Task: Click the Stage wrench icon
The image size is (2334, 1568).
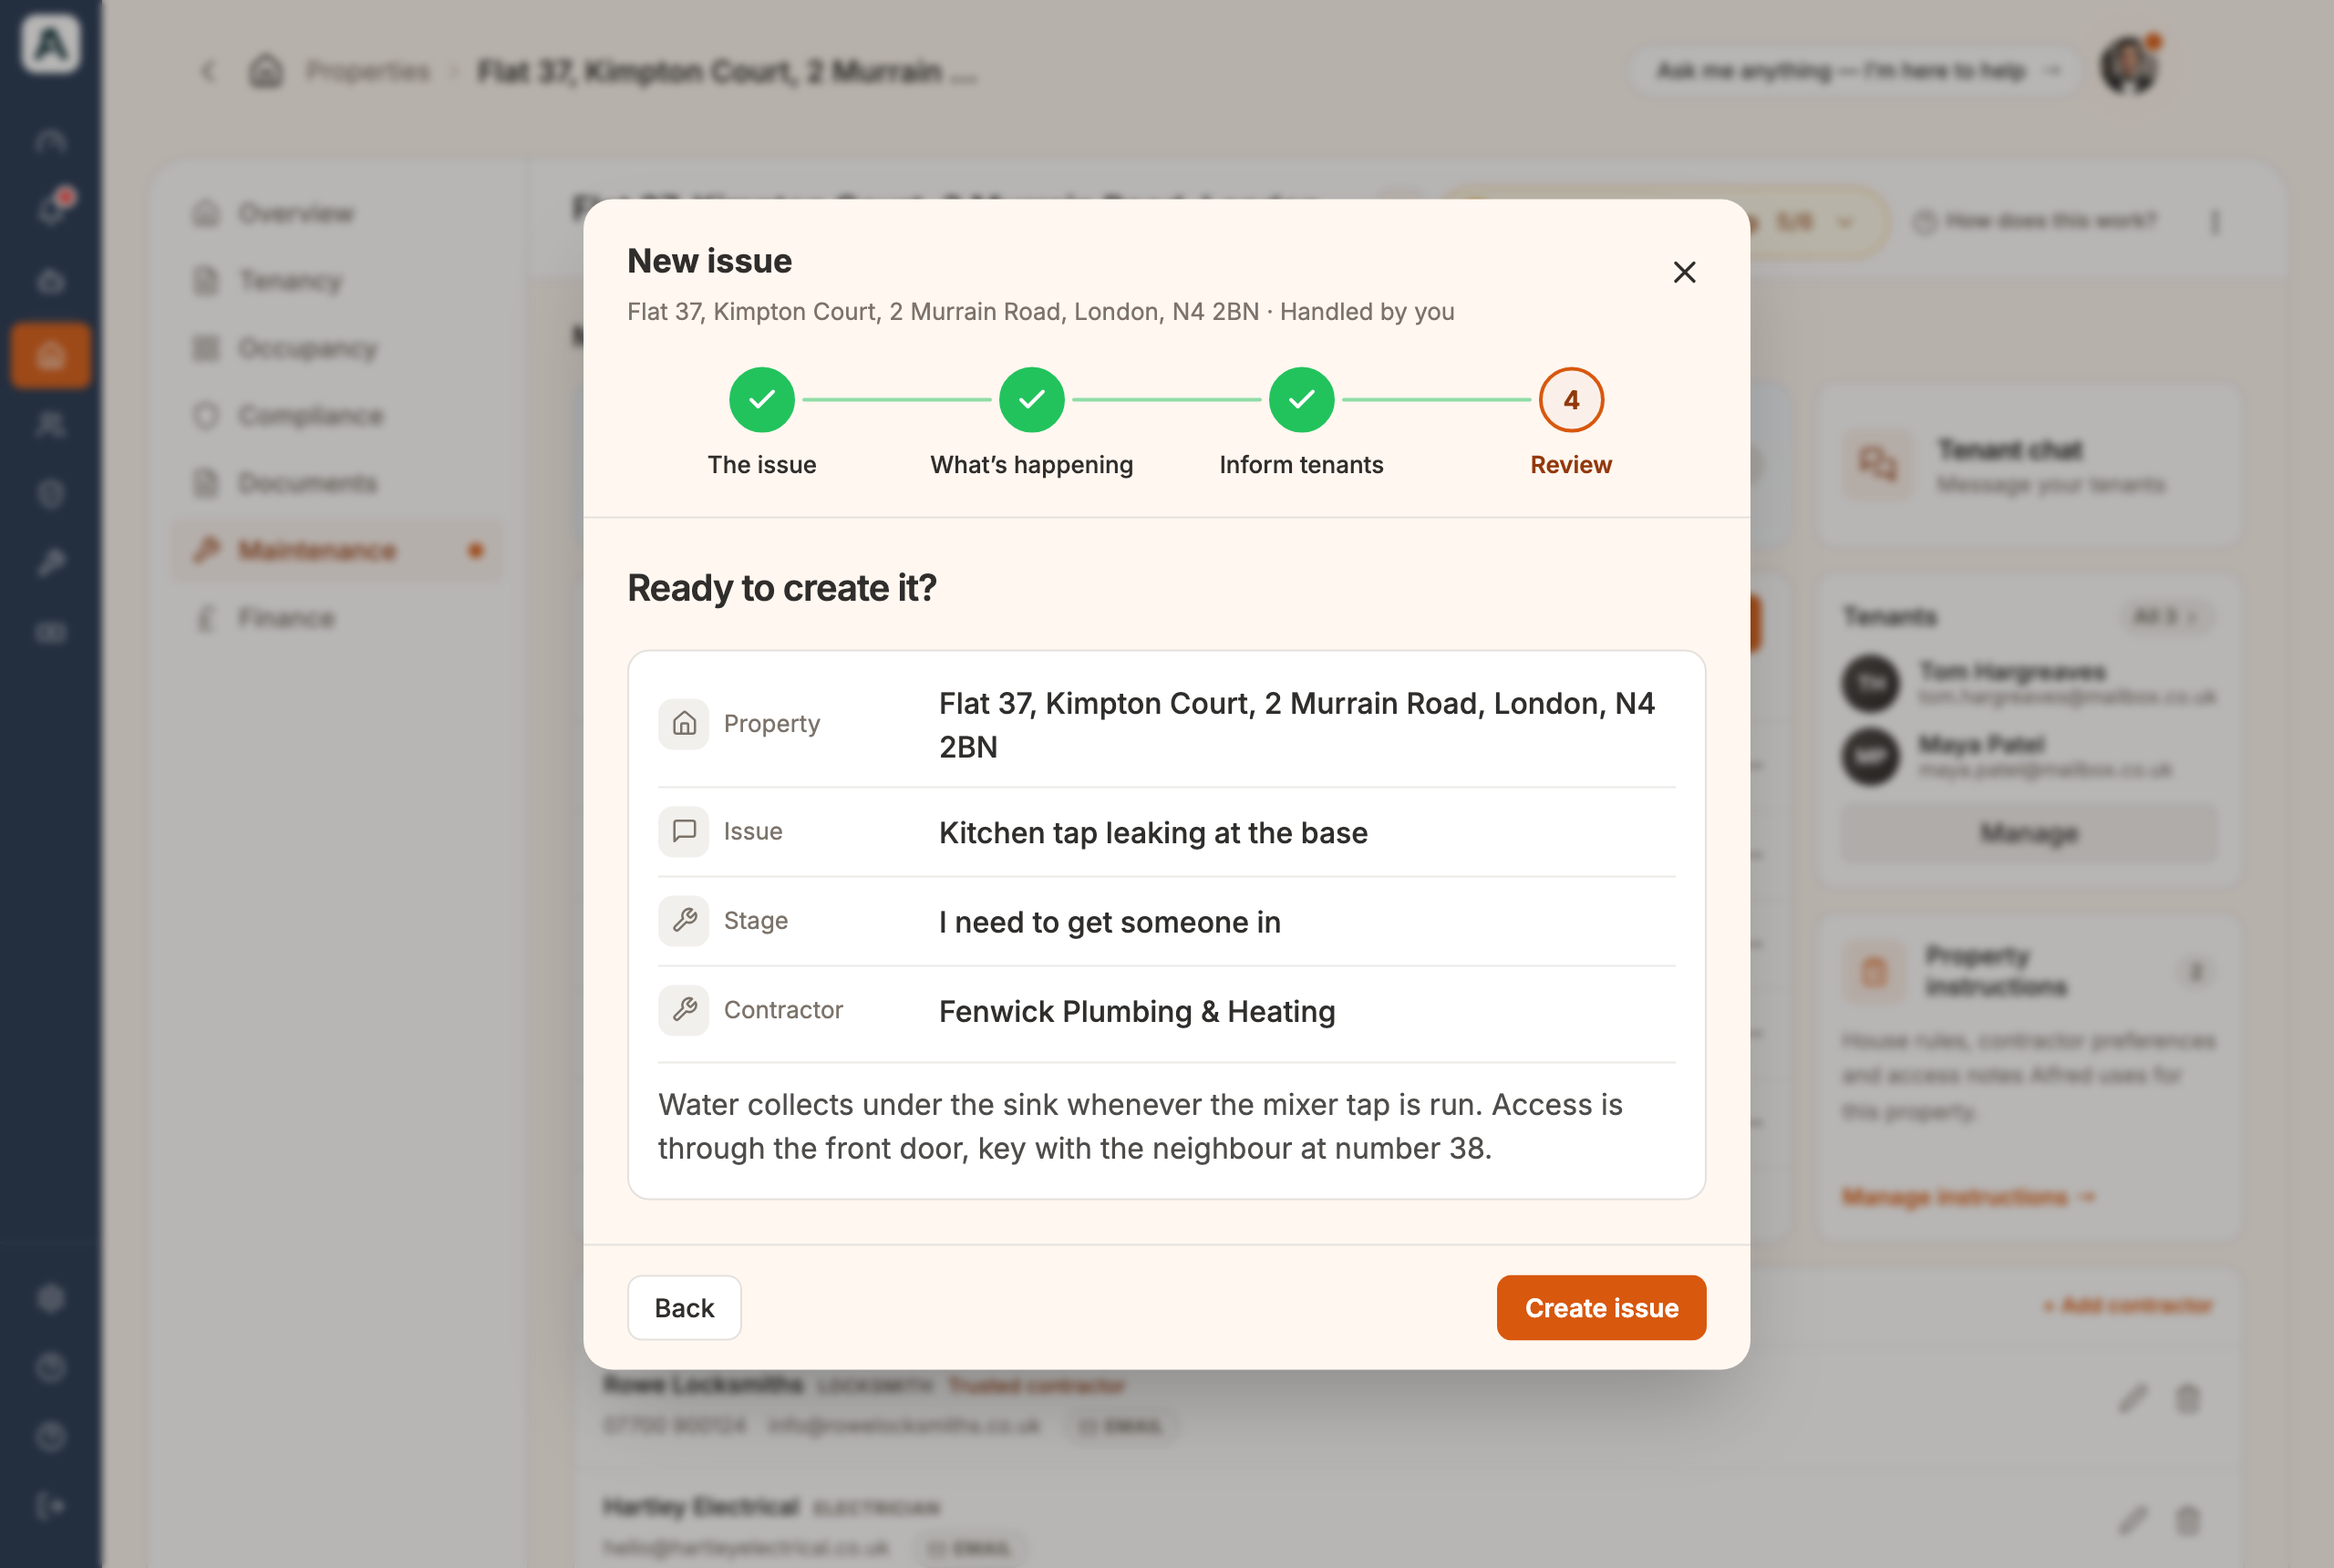Action: click(684, 920)
